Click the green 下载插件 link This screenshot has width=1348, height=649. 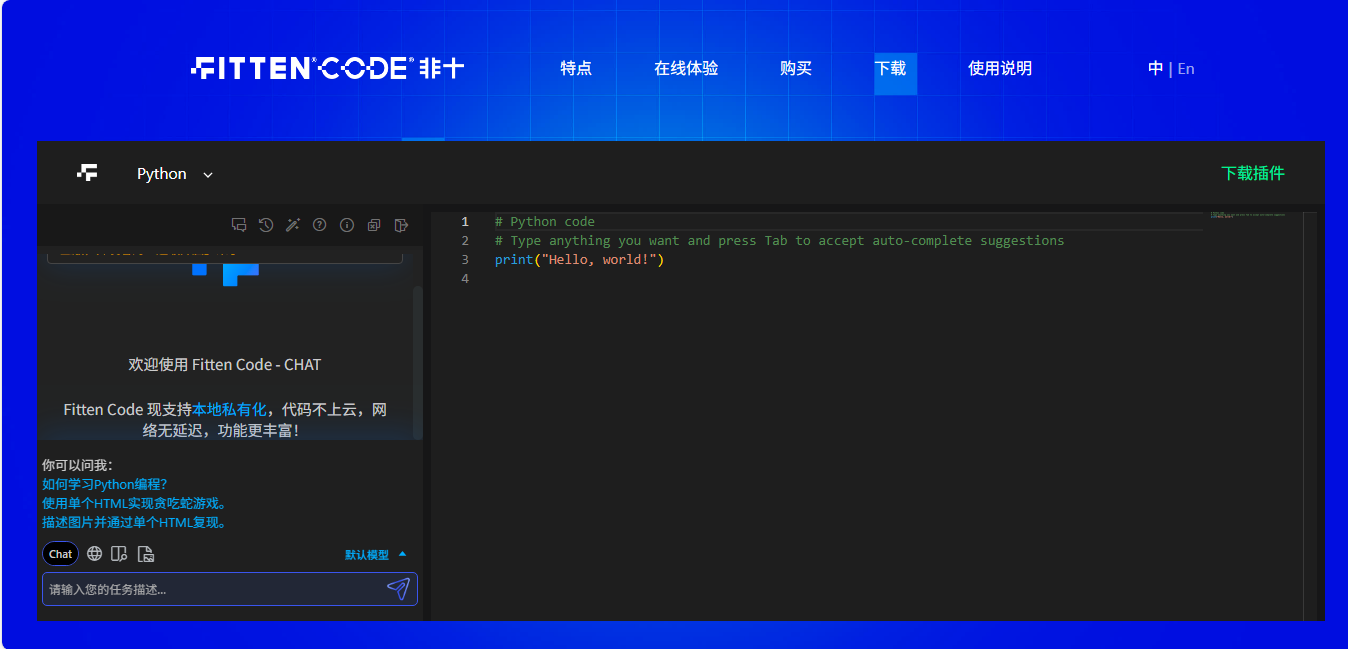click(x=1253, y=173)
